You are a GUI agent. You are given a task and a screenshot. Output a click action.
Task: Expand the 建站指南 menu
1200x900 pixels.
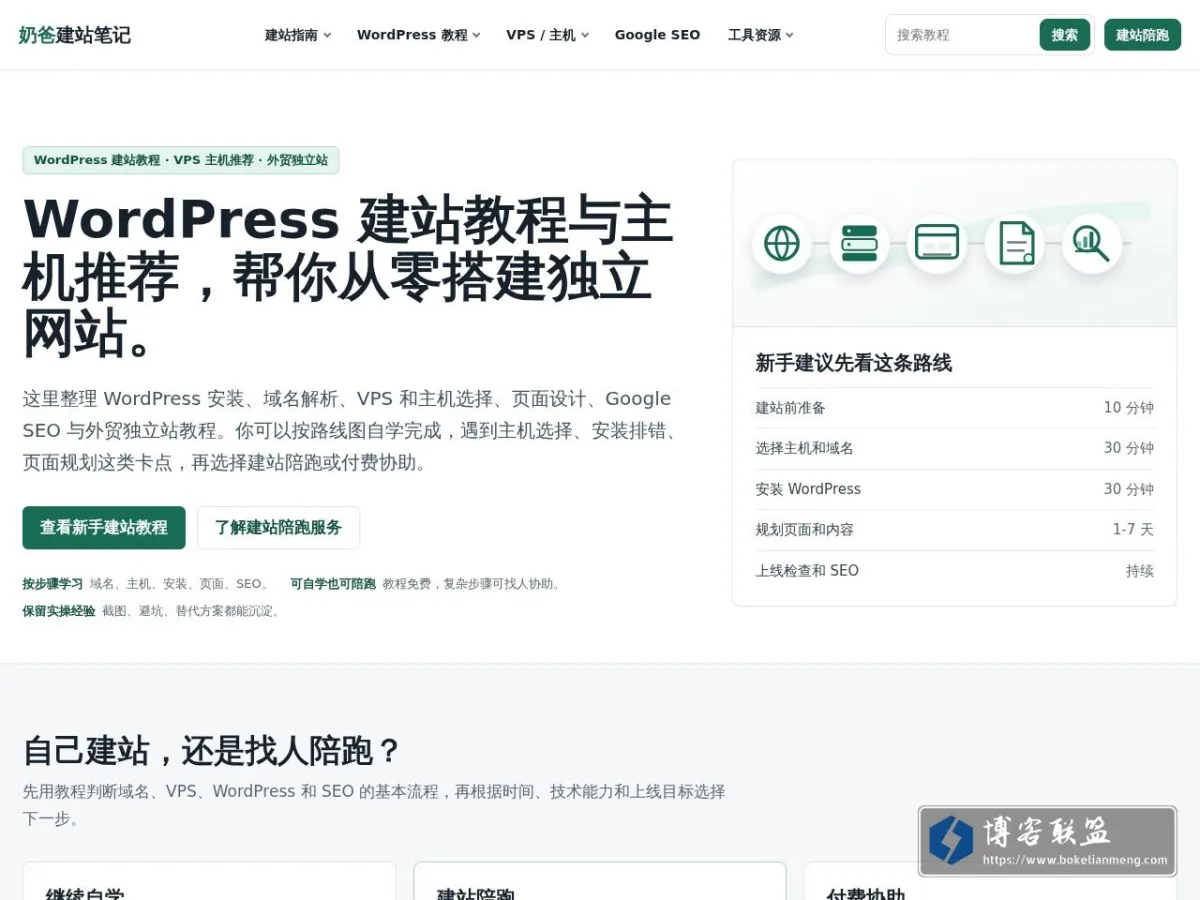tap(298, 35)
